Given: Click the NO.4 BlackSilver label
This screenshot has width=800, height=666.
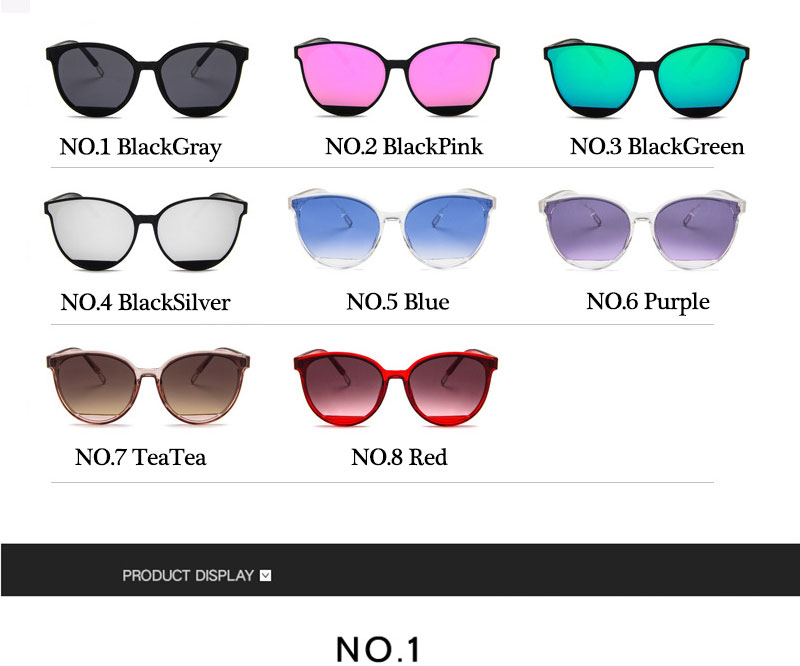Looking at the screenshot, I should [145, 302].
